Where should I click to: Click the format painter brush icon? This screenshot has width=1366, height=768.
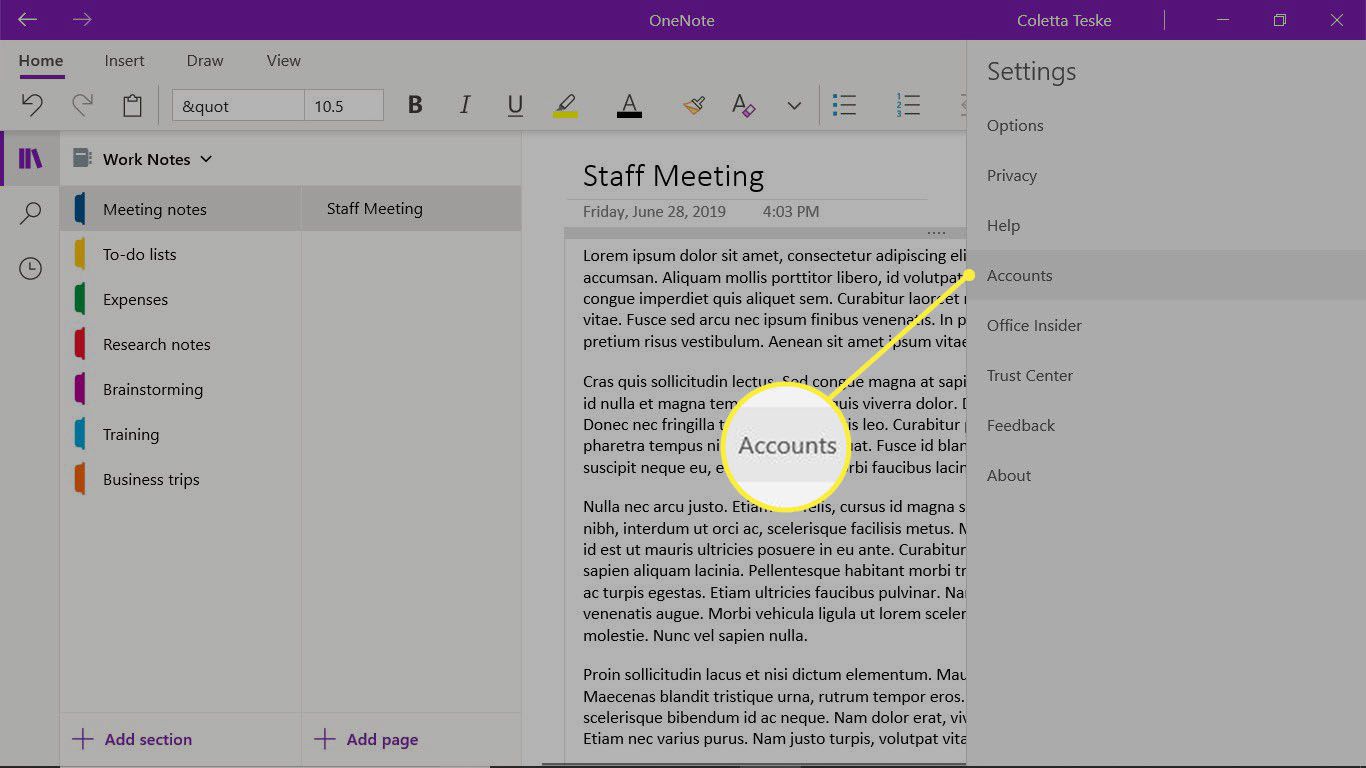click(695, 105)
